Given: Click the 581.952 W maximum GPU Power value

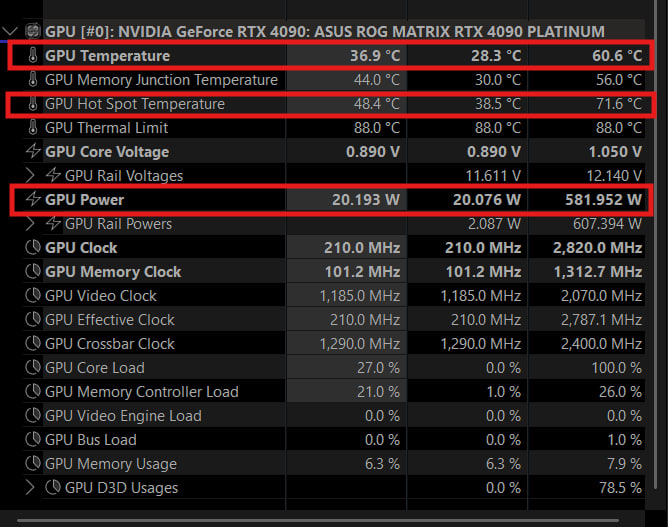Looking at the screenshot, I should (603, 199).
